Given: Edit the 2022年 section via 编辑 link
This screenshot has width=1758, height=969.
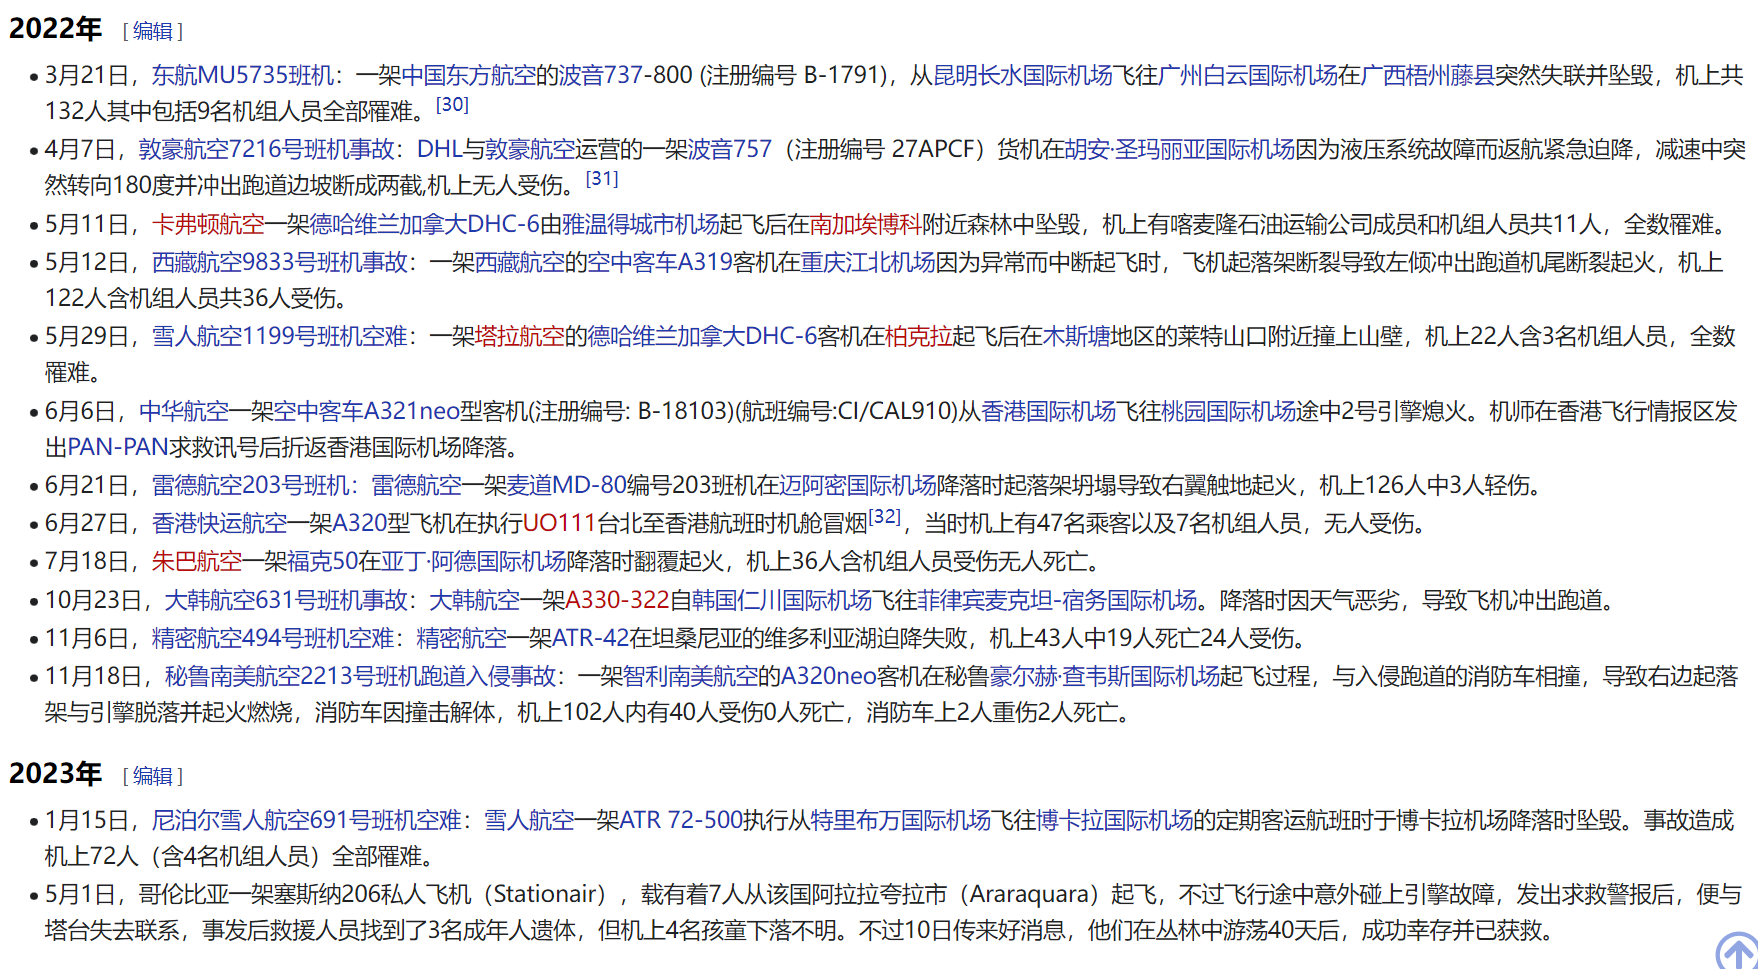Looking at the screenshot, I should coord(153,31).
